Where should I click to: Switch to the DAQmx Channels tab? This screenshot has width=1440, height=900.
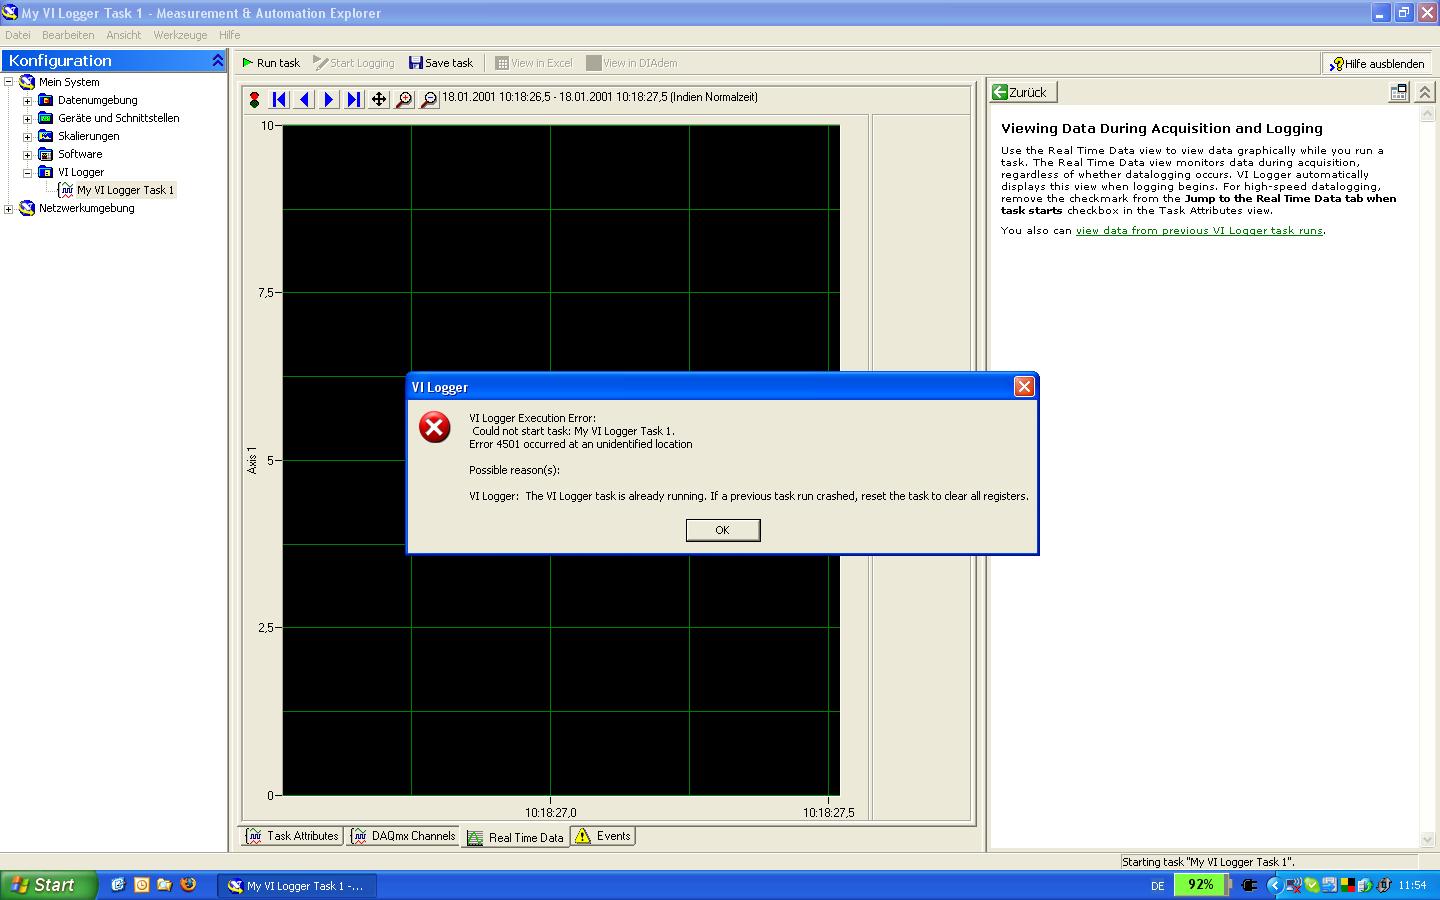click(403, 836)
